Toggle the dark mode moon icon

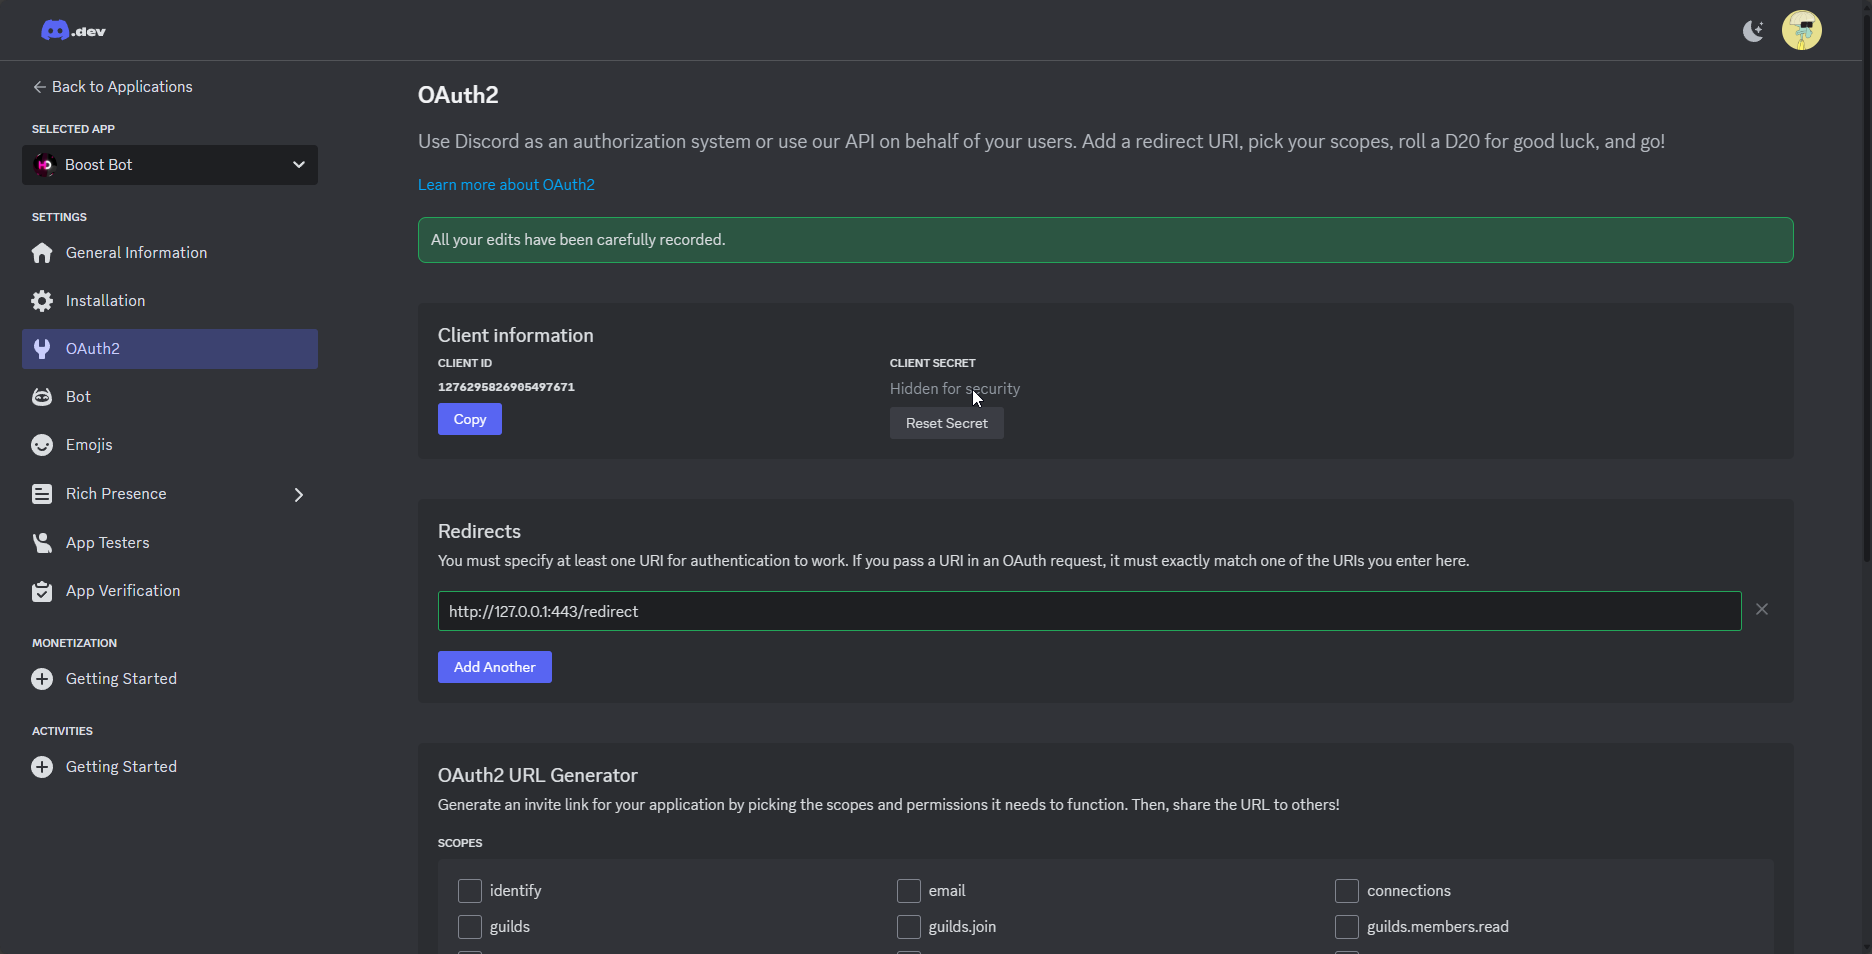tap(1752, 31)
